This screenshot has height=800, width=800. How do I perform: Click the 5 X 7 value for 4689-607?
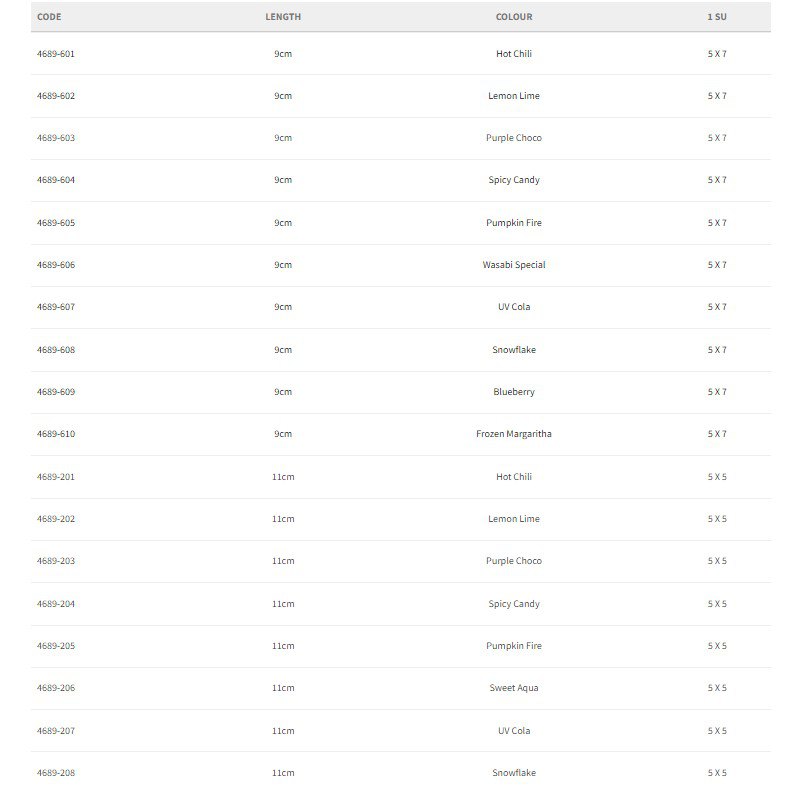(x=717, y=307)
